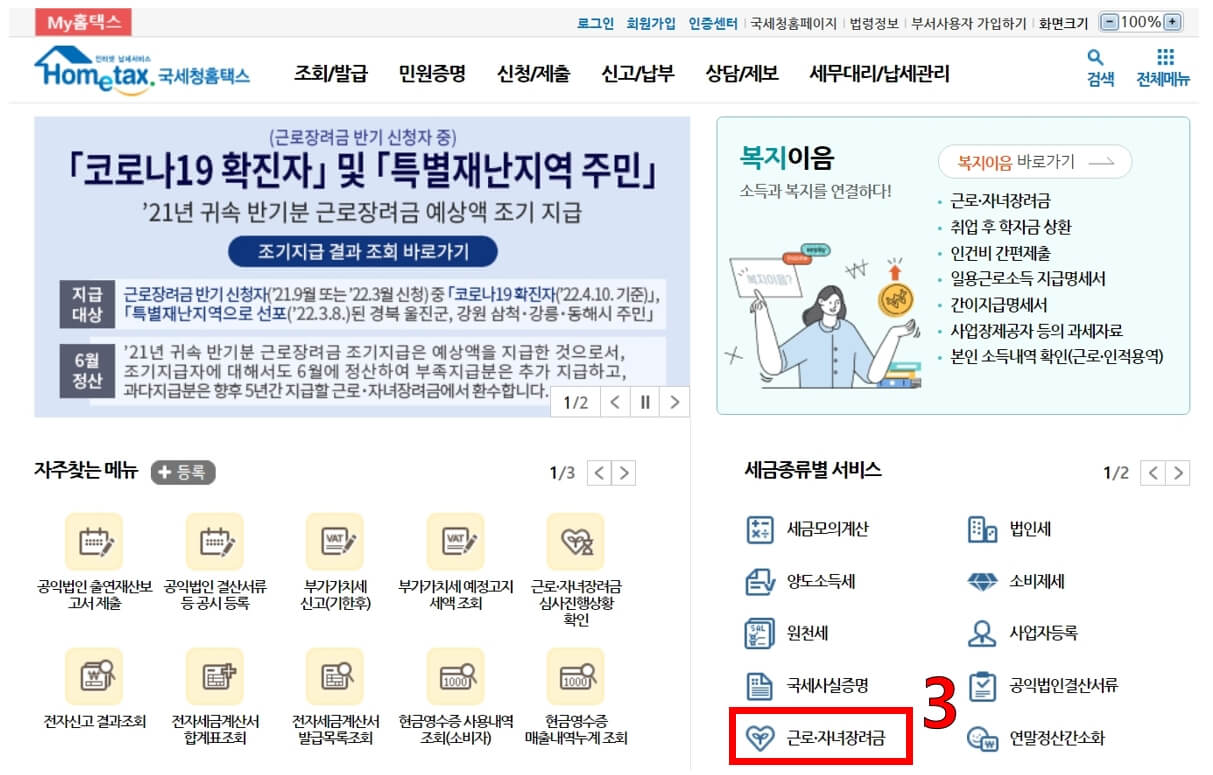The width and height of the screenshot is (1213, 775).
Task: Open the 신고/납부 menu
Action: pyautogui.click(x=638, y=73)
